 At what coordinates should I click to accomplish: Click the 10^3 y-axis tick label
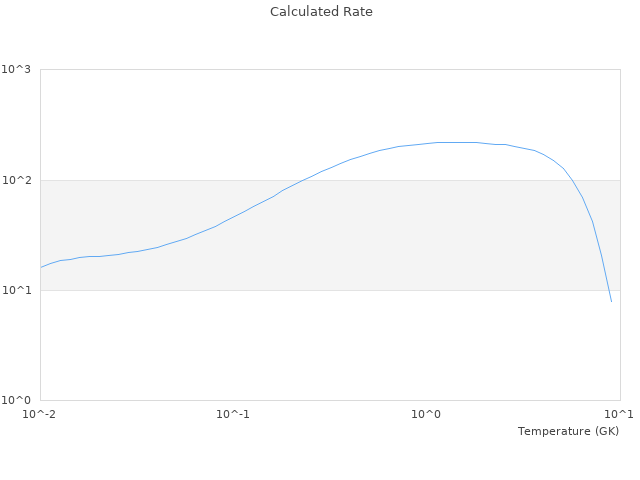(x=17, y=70)
